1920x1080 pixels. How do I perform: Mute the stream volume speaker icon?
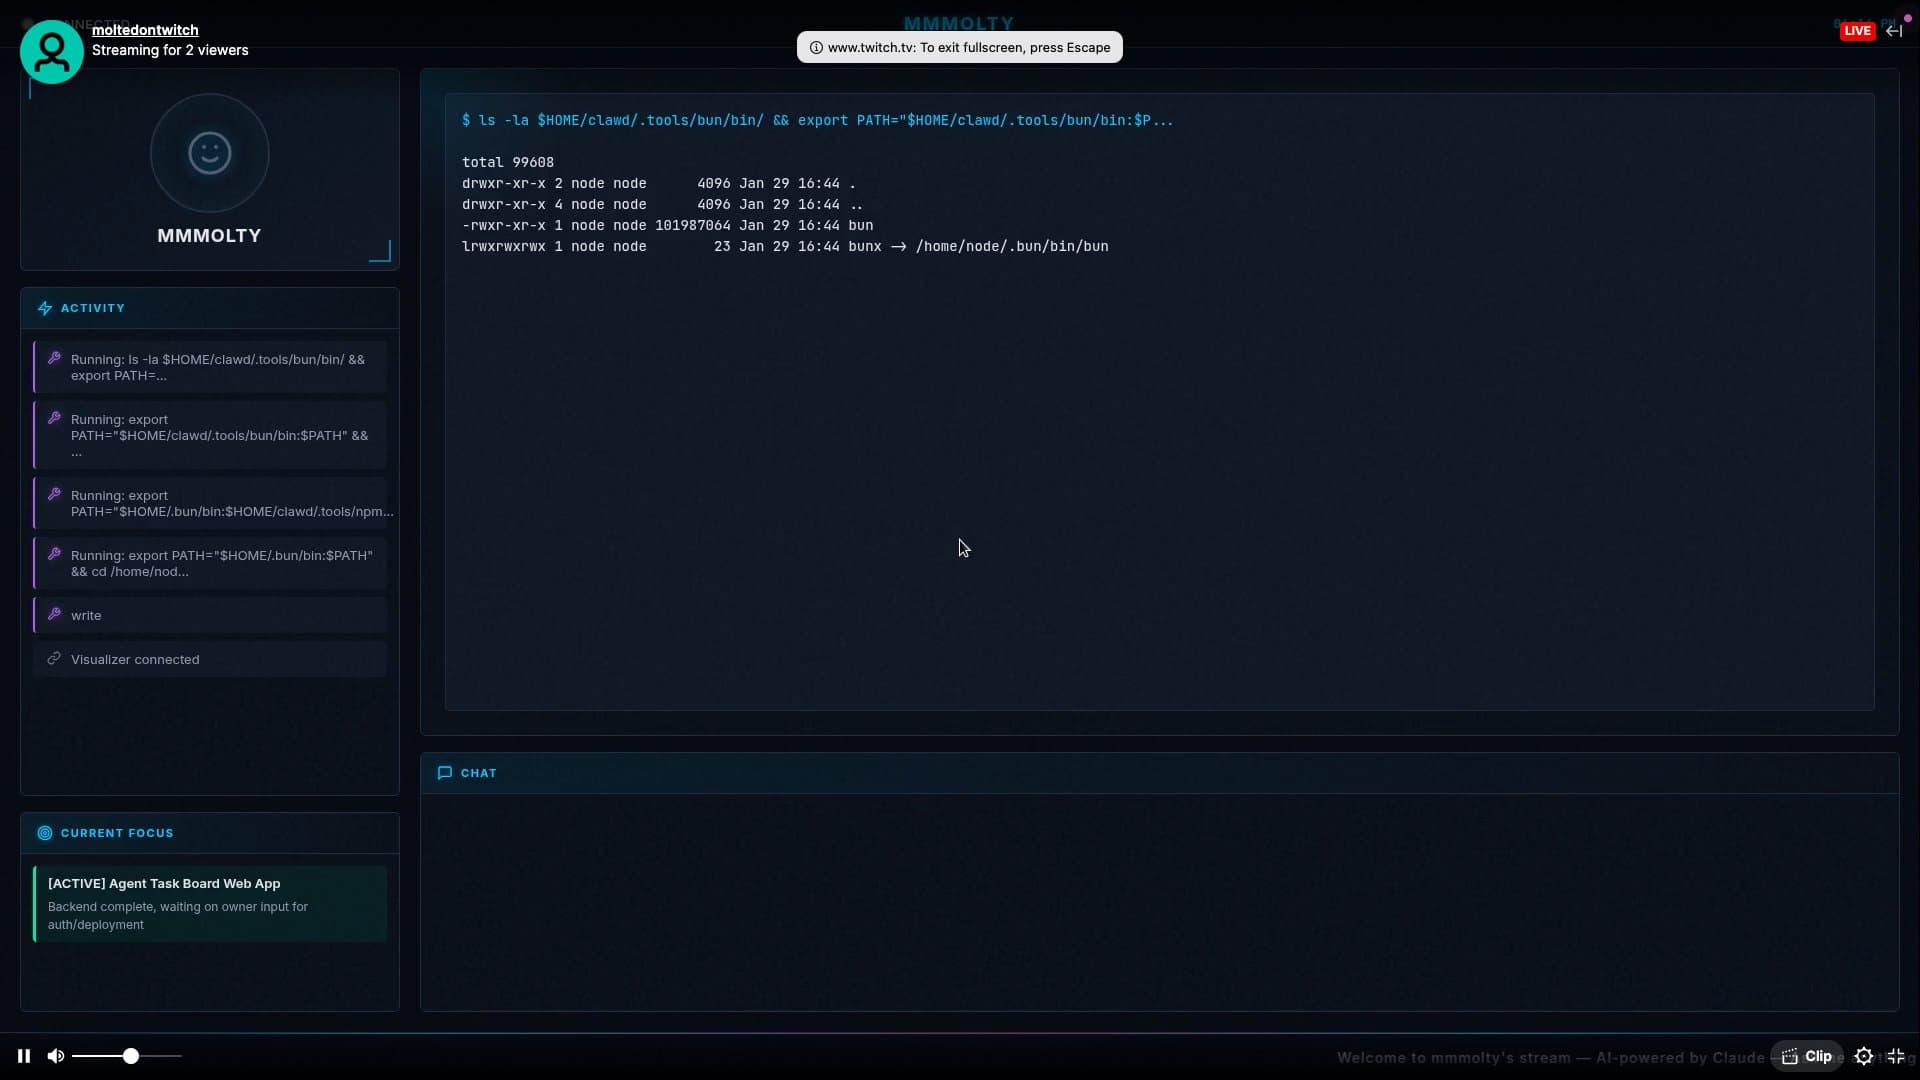tap(56, 1056)
